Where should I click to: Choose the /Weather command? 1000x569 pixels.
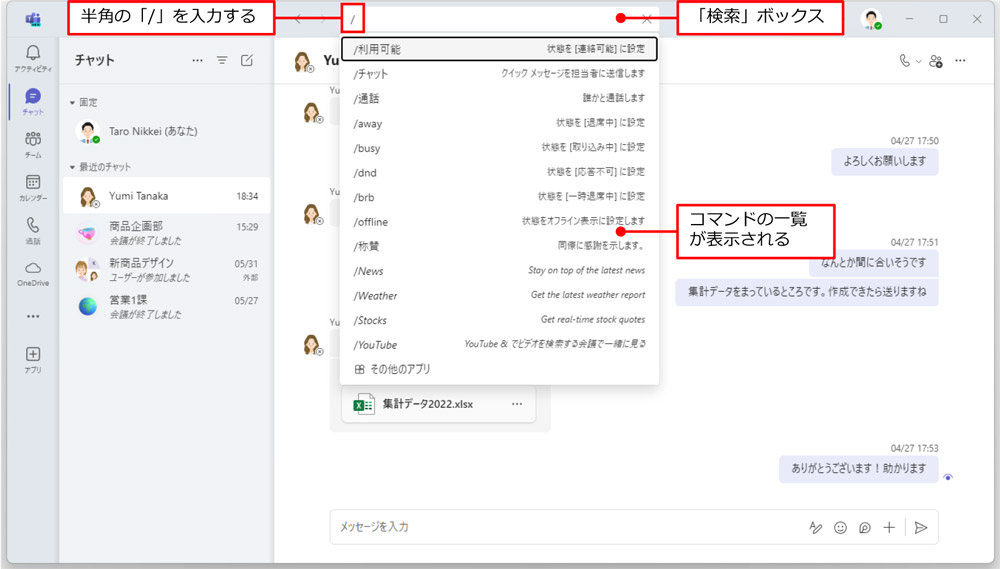499,295
